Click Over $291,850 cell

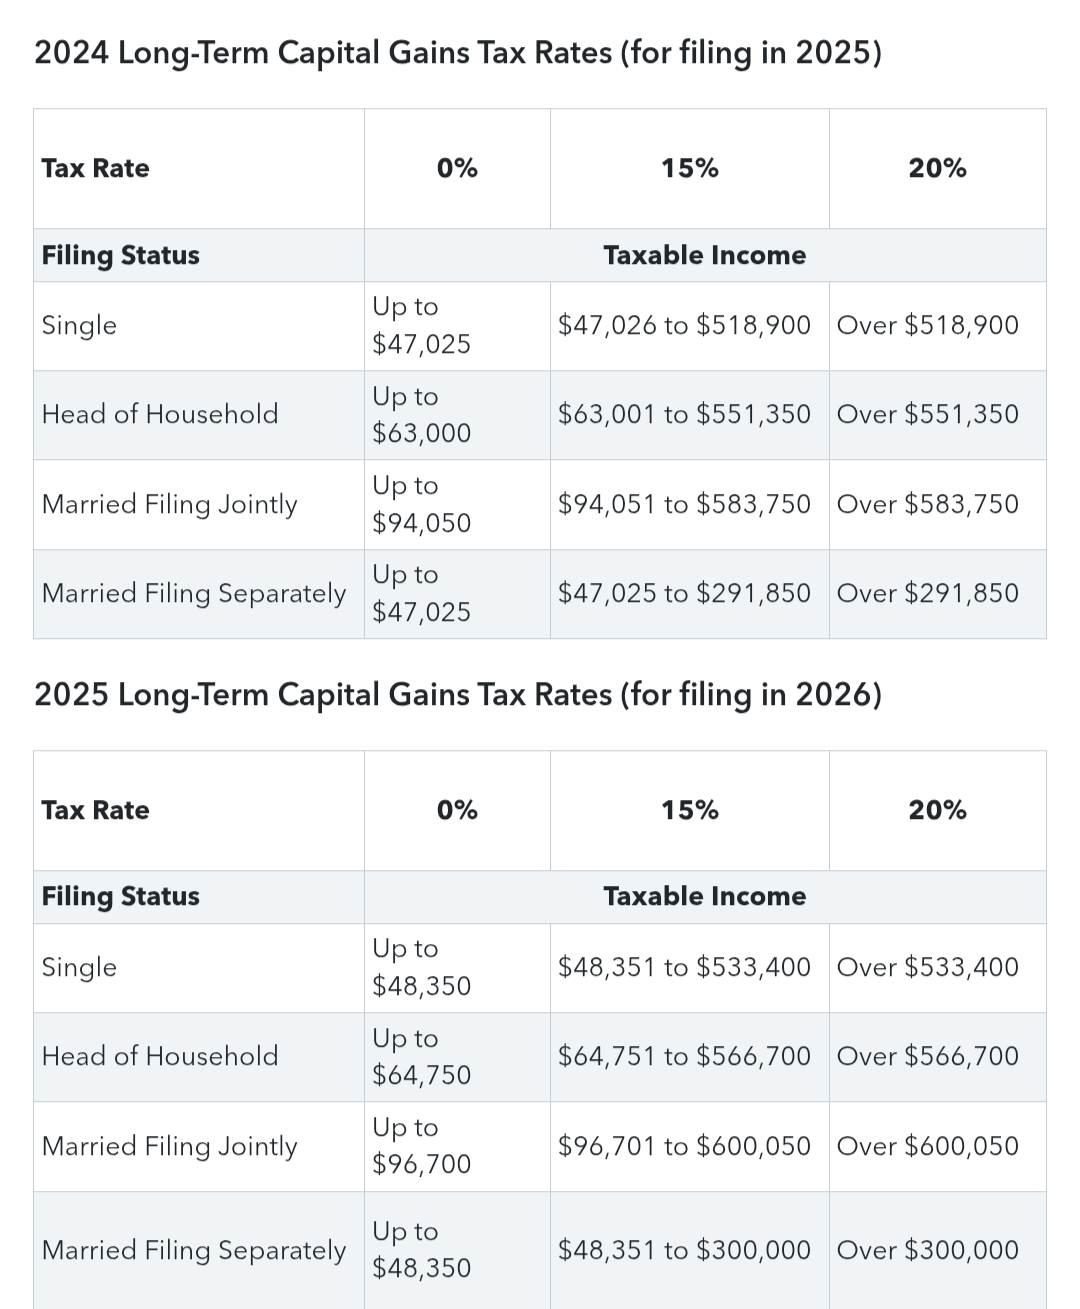[937, 594]
